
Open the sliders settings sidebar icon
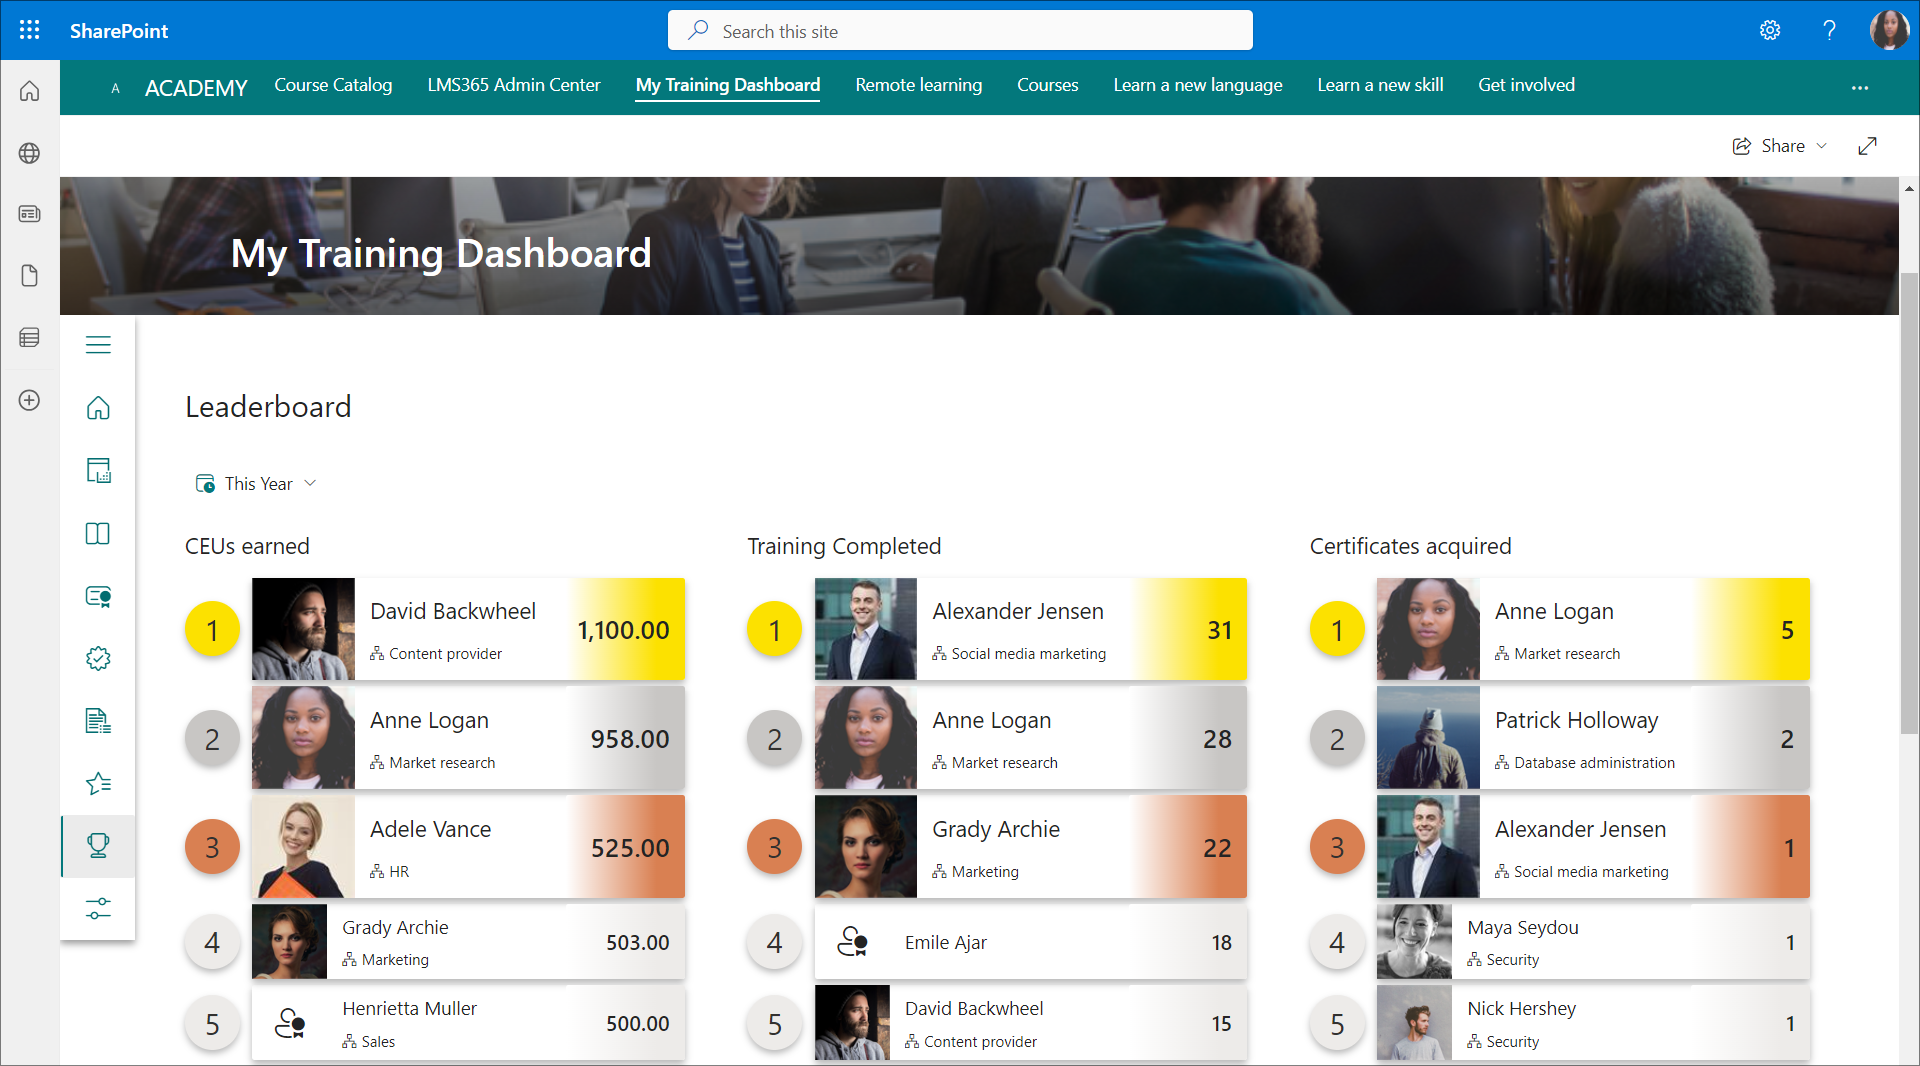click(98, 909)
